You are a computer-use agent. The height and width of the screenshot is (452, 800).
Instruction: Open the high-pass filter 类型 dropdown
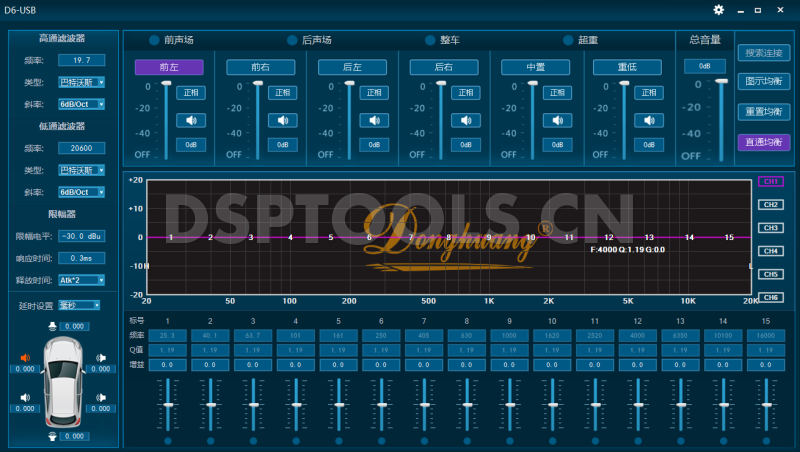click(81, 83)
